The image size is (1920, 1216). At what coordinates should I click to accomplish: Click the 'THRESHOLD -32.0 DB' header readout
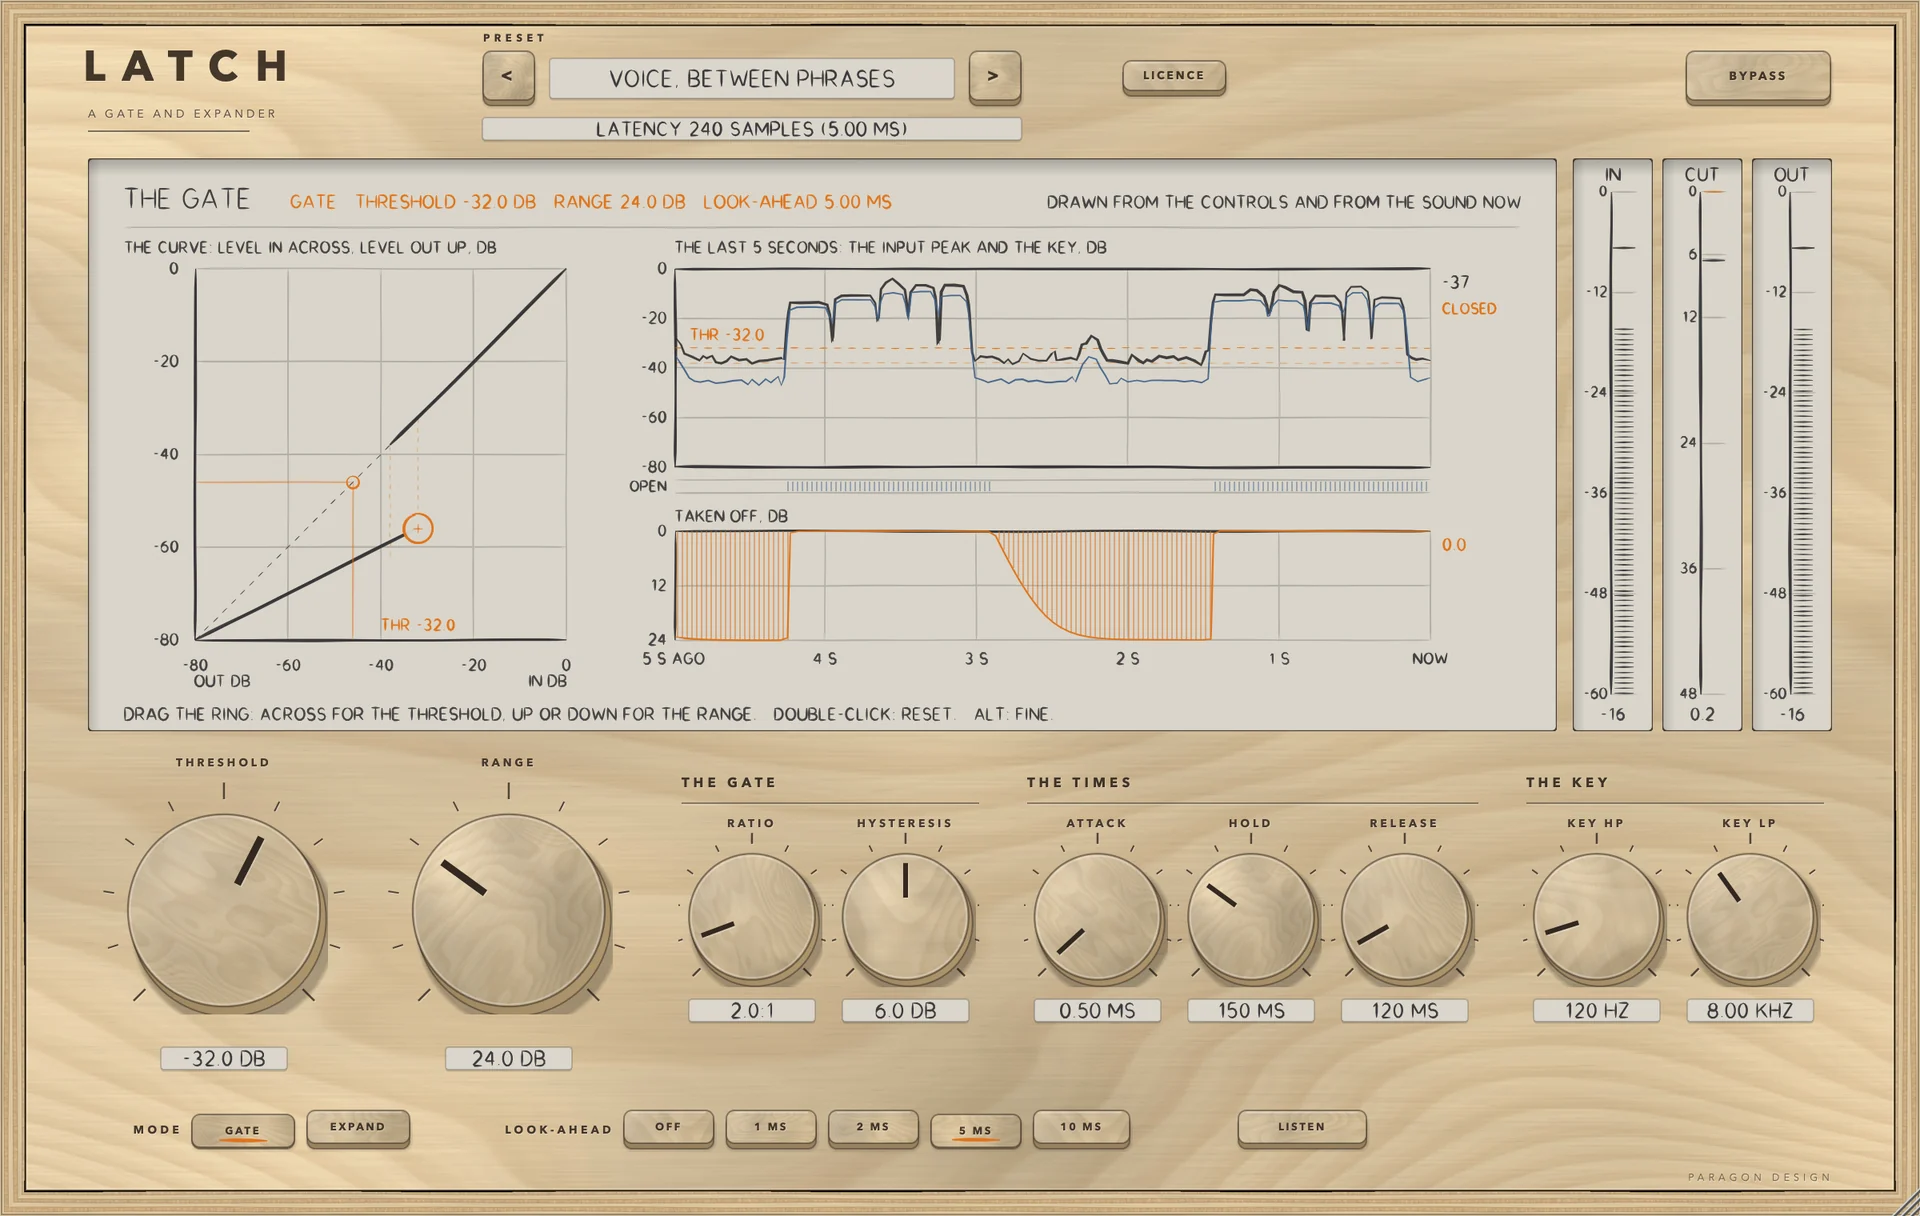446,202
